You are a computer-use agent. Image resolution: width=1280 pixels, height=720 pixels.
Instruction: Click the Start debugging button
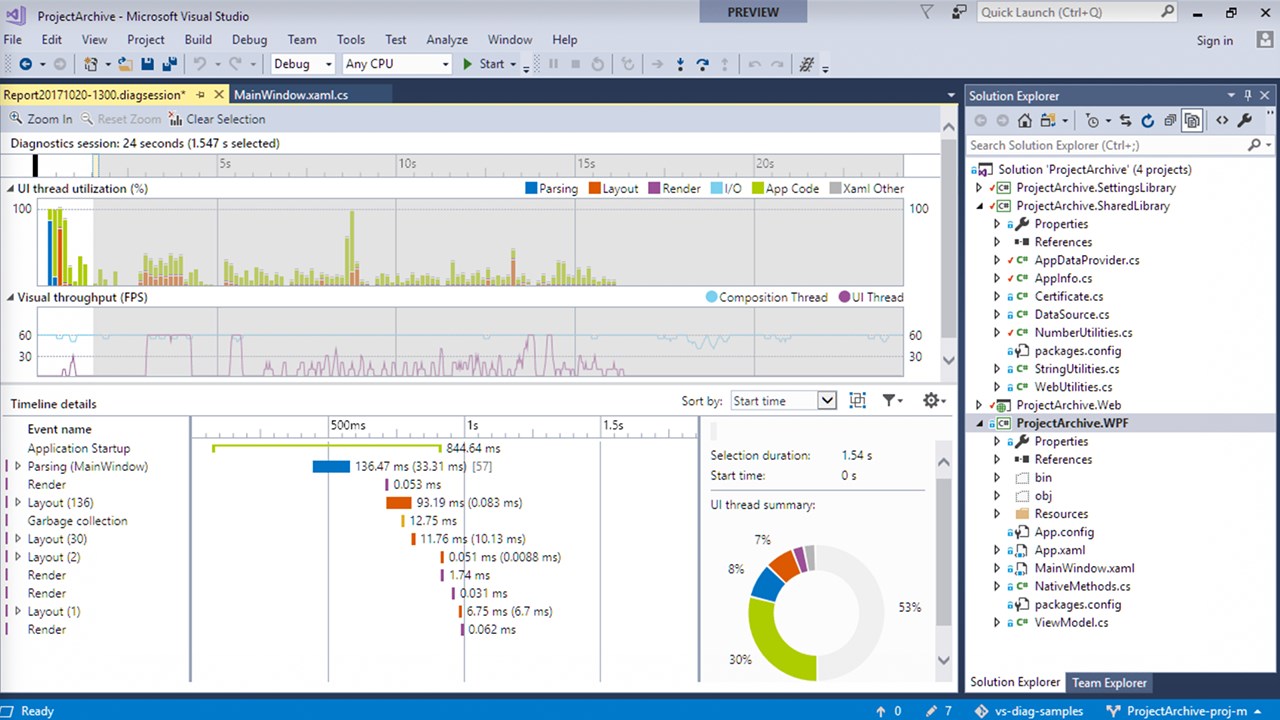[483, 64]
